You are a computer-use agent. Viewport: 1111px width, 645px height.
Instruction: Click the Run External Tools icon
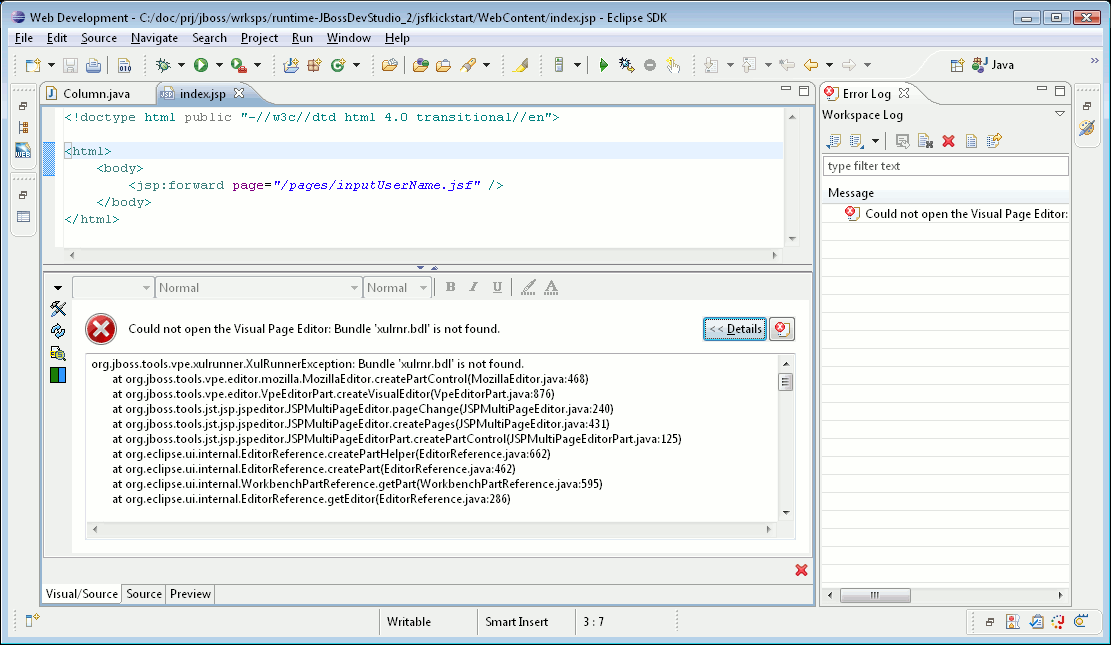239,65
